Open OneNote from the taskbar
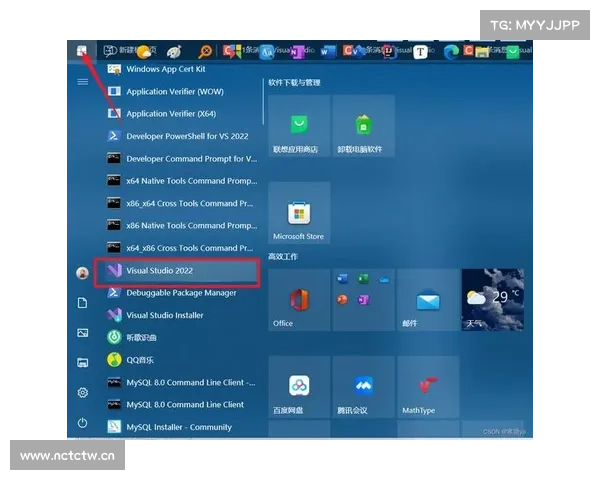600x480 pixels. click(297, 52)
